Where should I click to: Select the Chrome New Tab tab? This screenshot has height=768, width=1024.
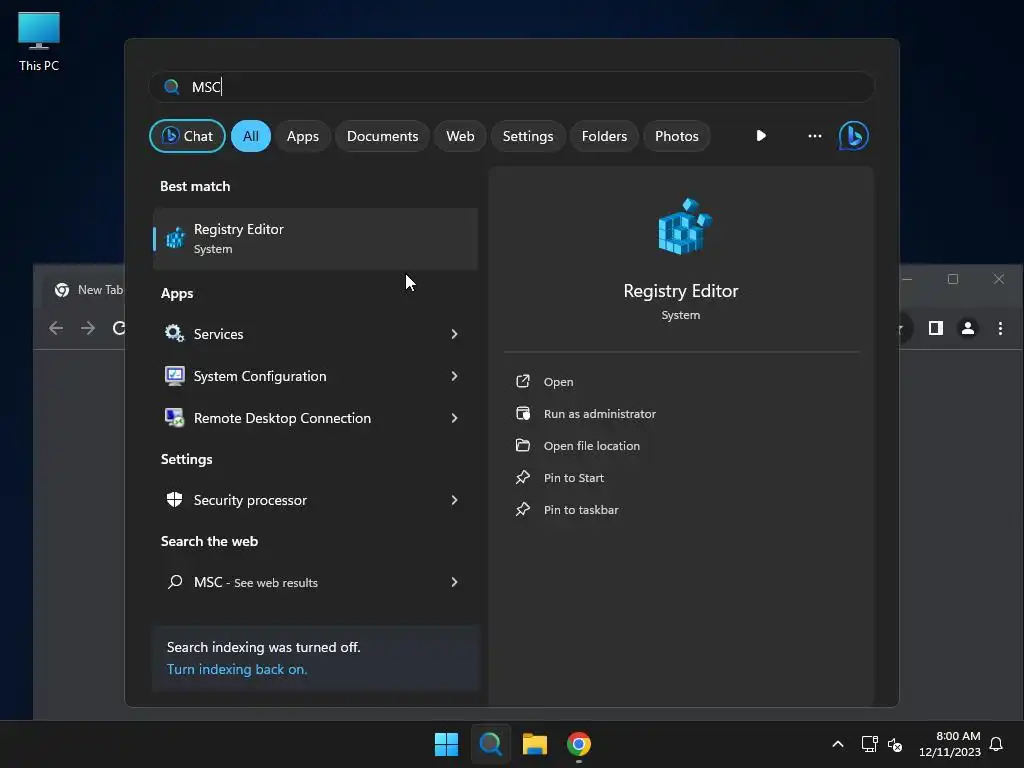tap(85, 290)
